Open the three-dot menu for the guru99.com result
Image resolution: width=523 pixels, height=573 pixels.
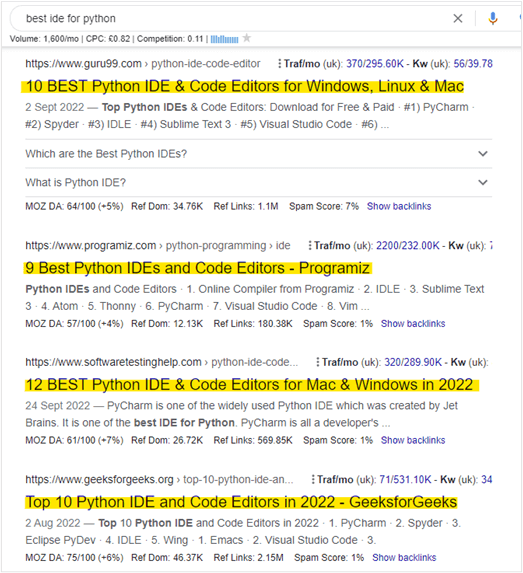(x=279, y=64)
